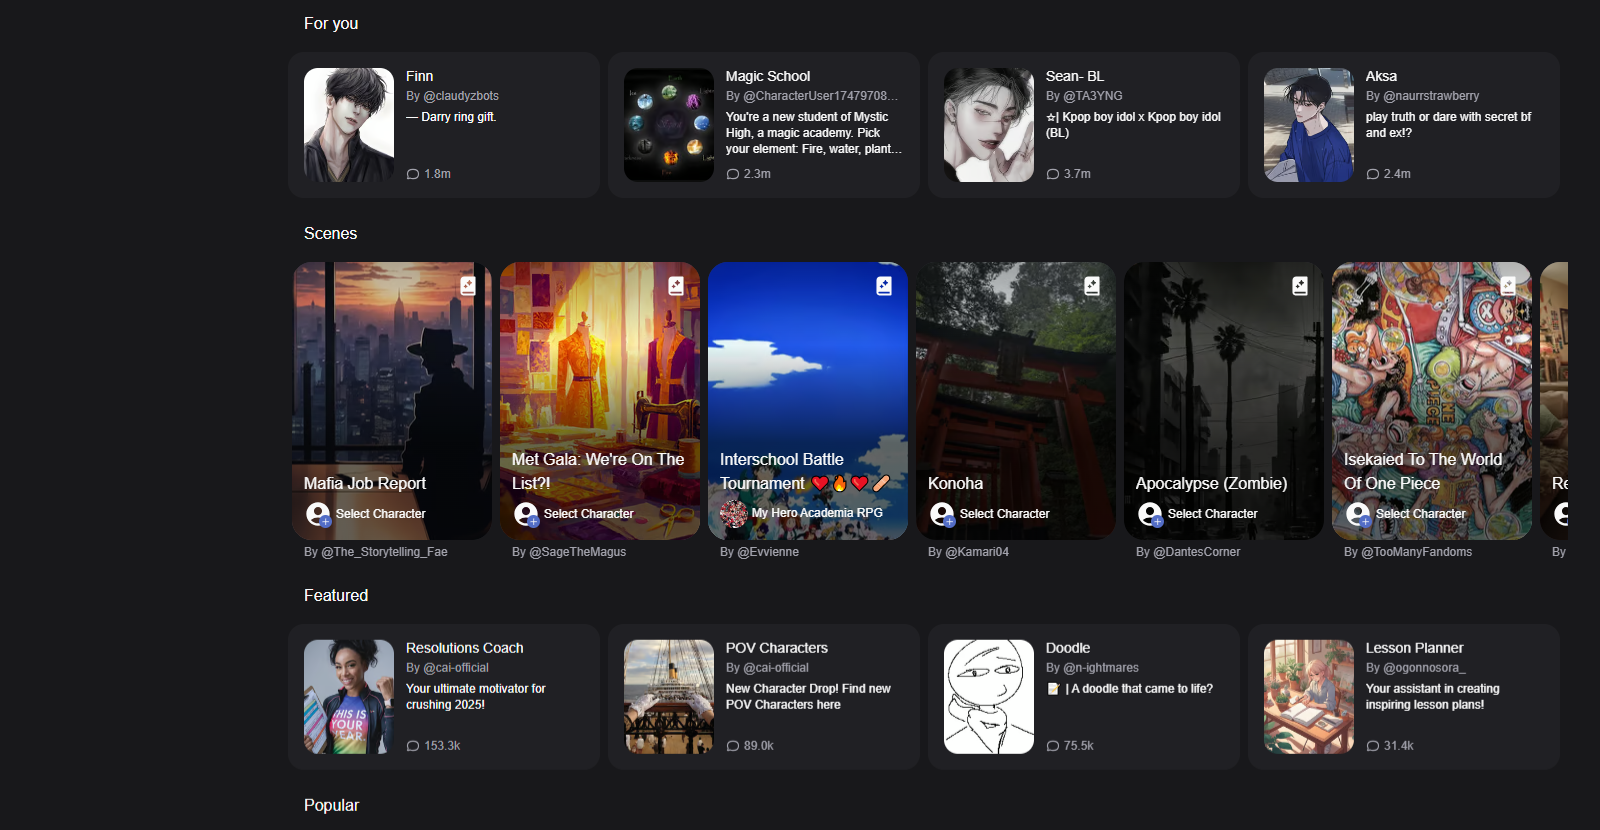Screen dimensions: 1600x830
Task: Open Isekaied To The World Of One Piece title
Action: (x=1423, y=471)
